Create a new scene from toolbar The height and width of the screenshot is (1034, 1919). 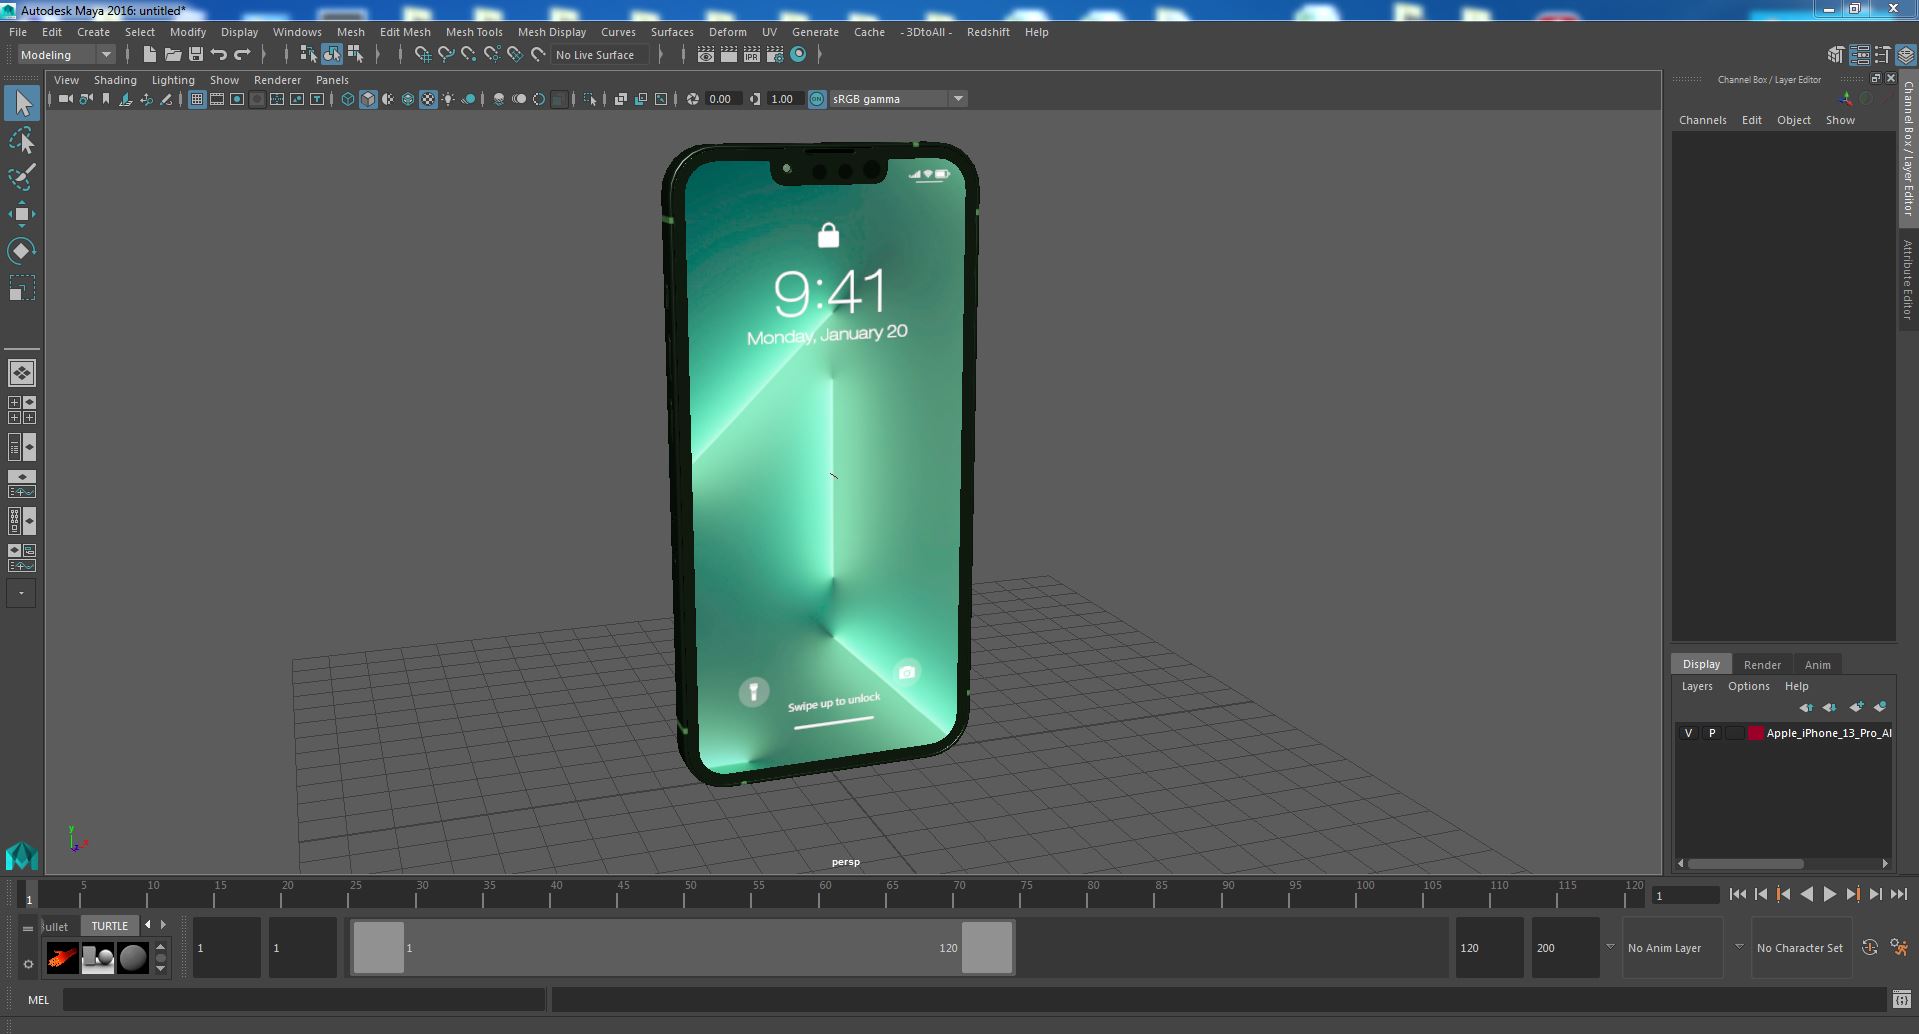[x=150, y=55]
